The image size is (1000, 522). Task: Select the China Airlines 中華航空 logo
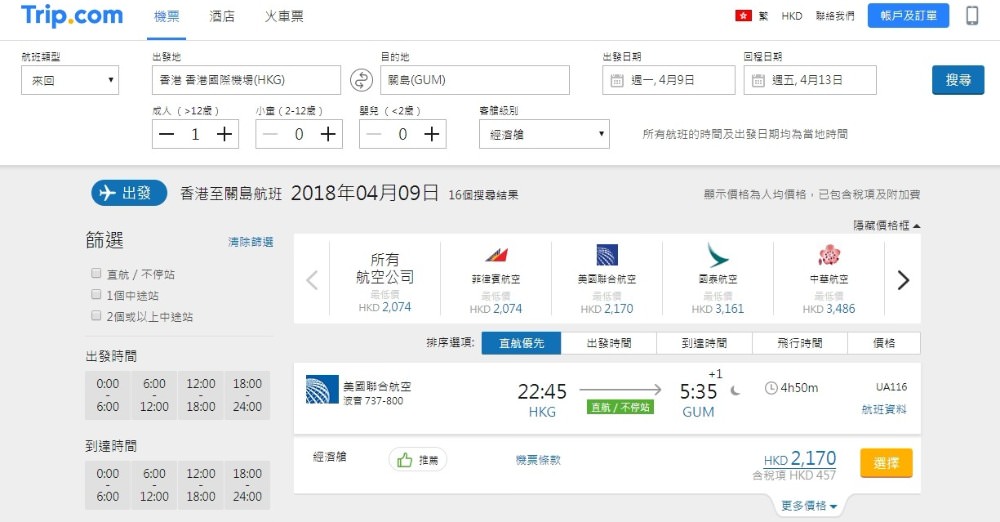point(828,256)
